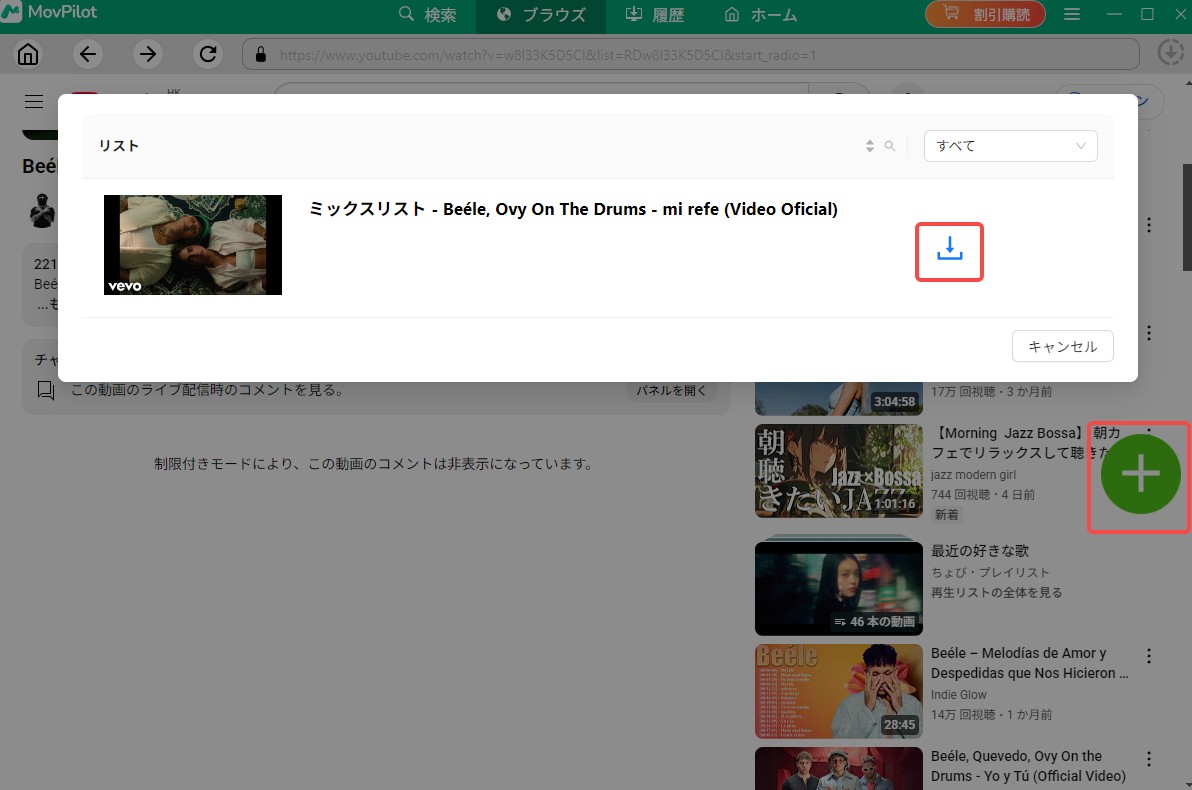The width and height of the screenshot is (1192, 790).
Task: Switch to the 検索 tab
Action: pos(428,15)
